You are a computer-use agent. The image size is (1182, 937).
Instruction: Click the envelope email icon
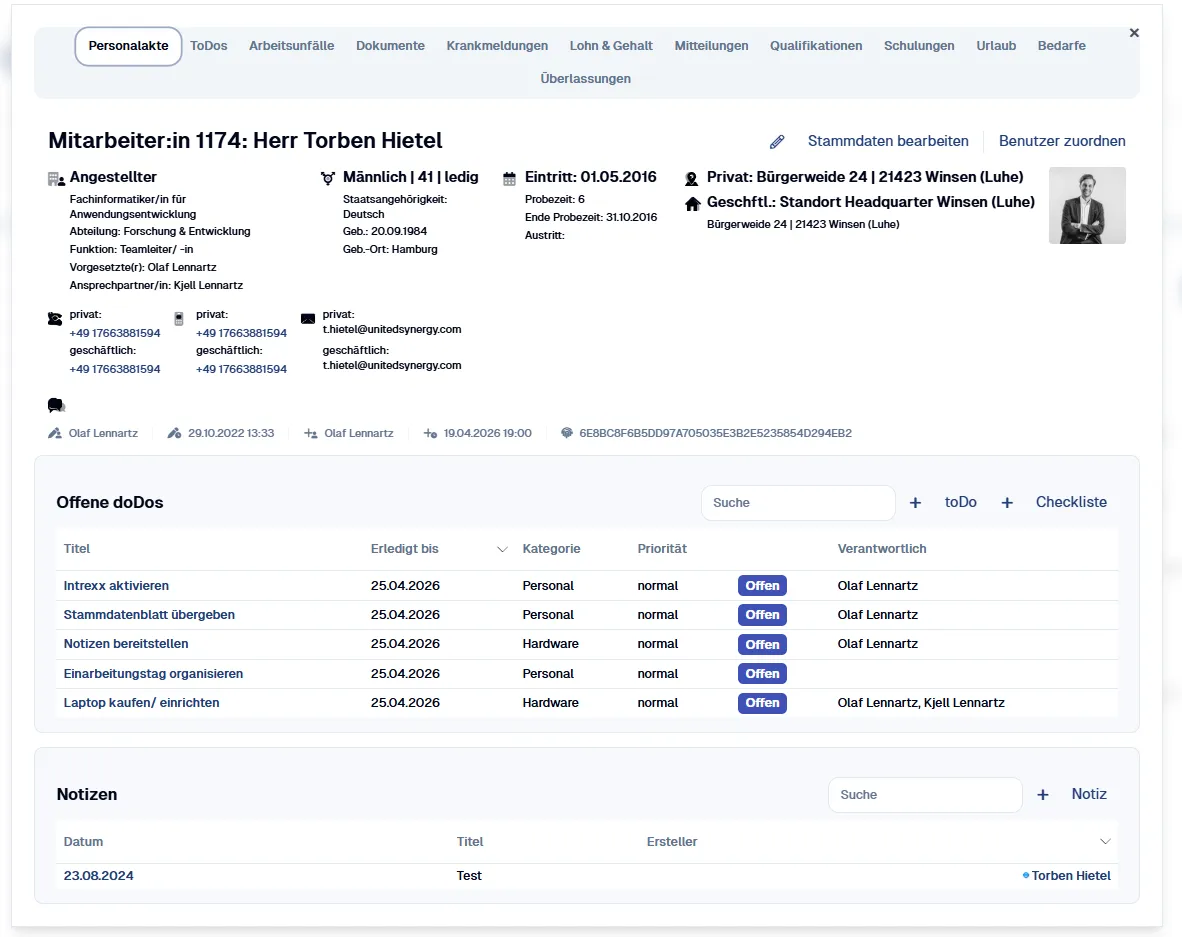point(308,319)
